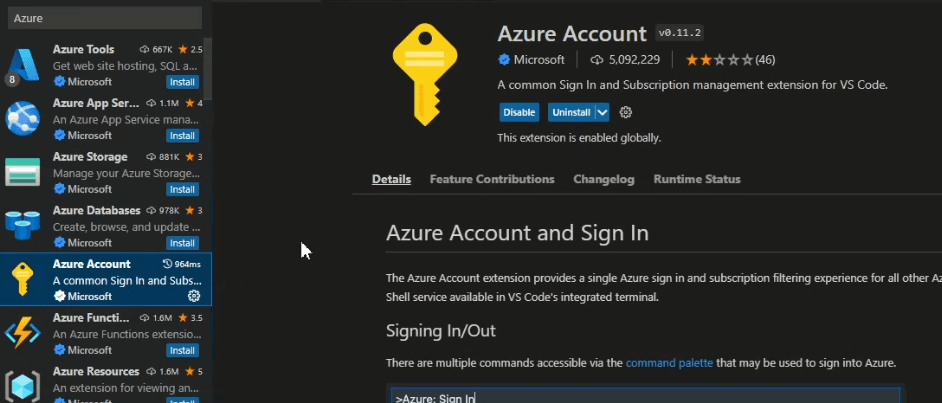942x403 pixels.
Task: Click the badge number 8 on Azure Tools
Action: [10, 79]
